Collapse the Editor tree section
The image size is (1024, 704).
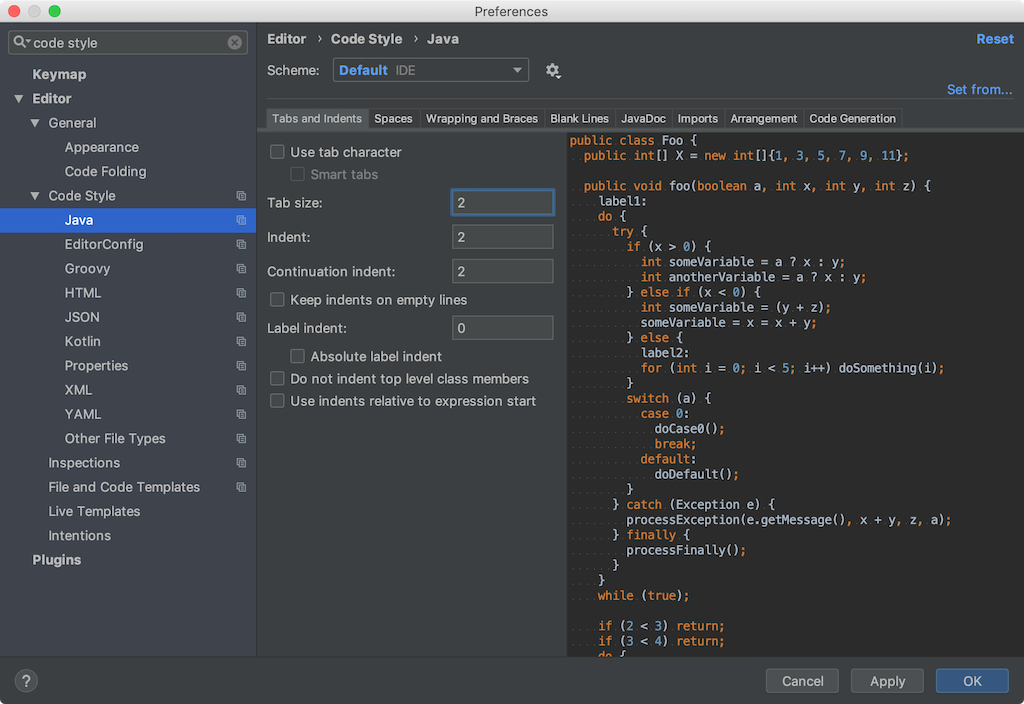pos(20,98)
